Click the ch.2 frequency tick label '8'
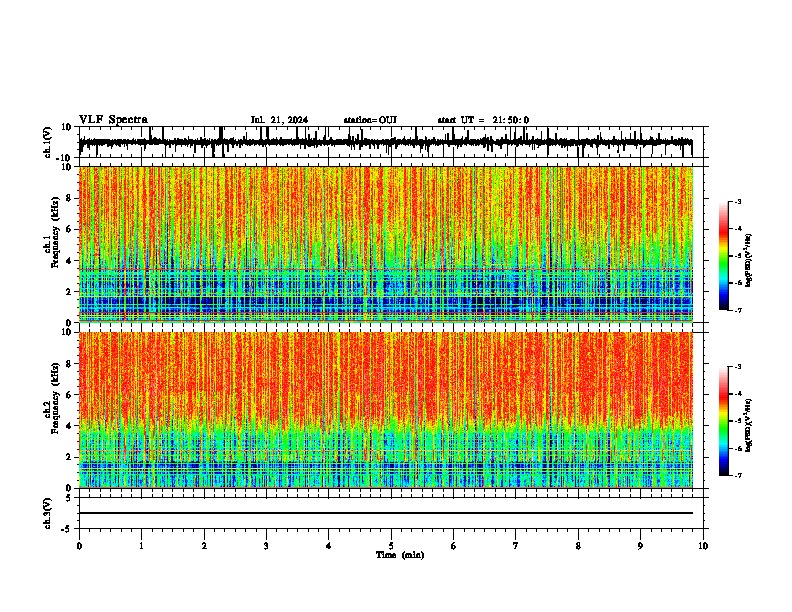The height and width of the screenshot is (612, 792). tap(69, 364)
